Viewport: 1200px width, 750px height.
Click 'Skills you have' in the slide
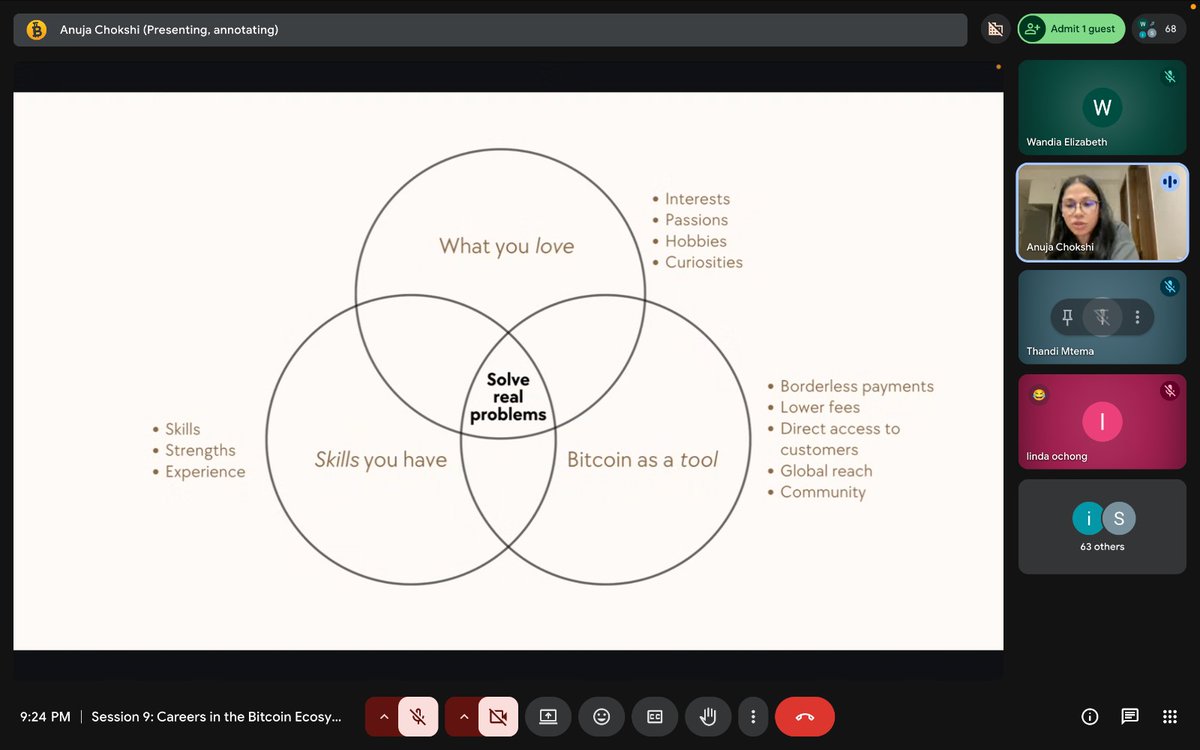[x=381, y=460]
